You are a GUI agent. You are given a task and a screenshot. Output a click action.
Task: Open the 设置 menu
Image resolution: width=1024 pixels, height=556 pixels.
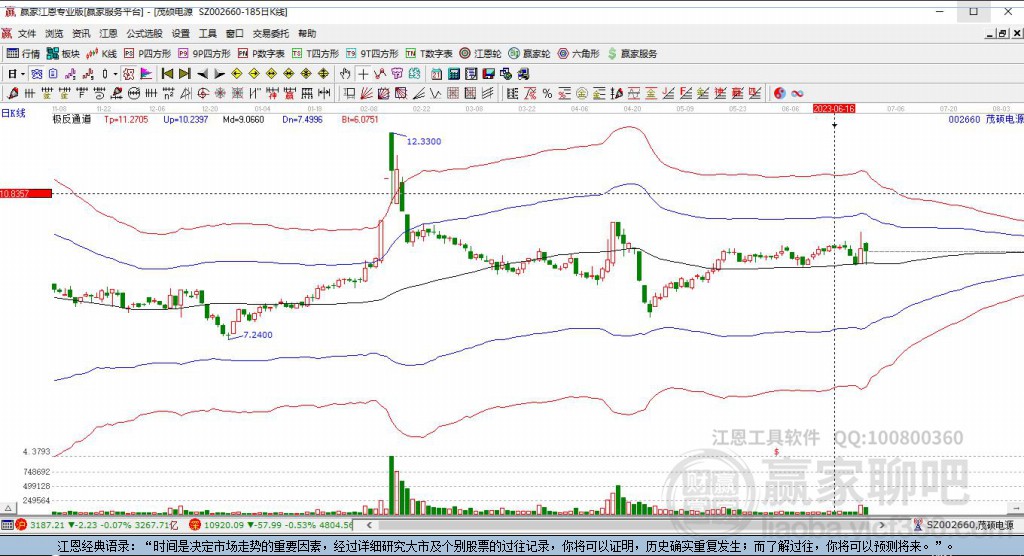click(x=181, y=33)
